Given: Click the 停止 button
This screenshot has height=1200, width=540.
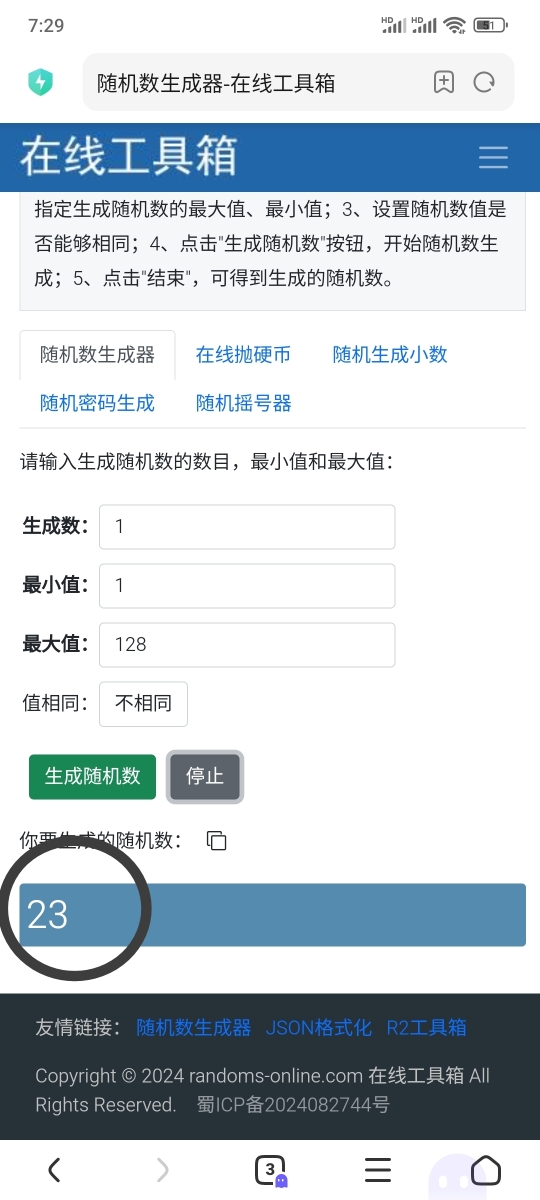Looking at the screenshot, I should point(205,777).
